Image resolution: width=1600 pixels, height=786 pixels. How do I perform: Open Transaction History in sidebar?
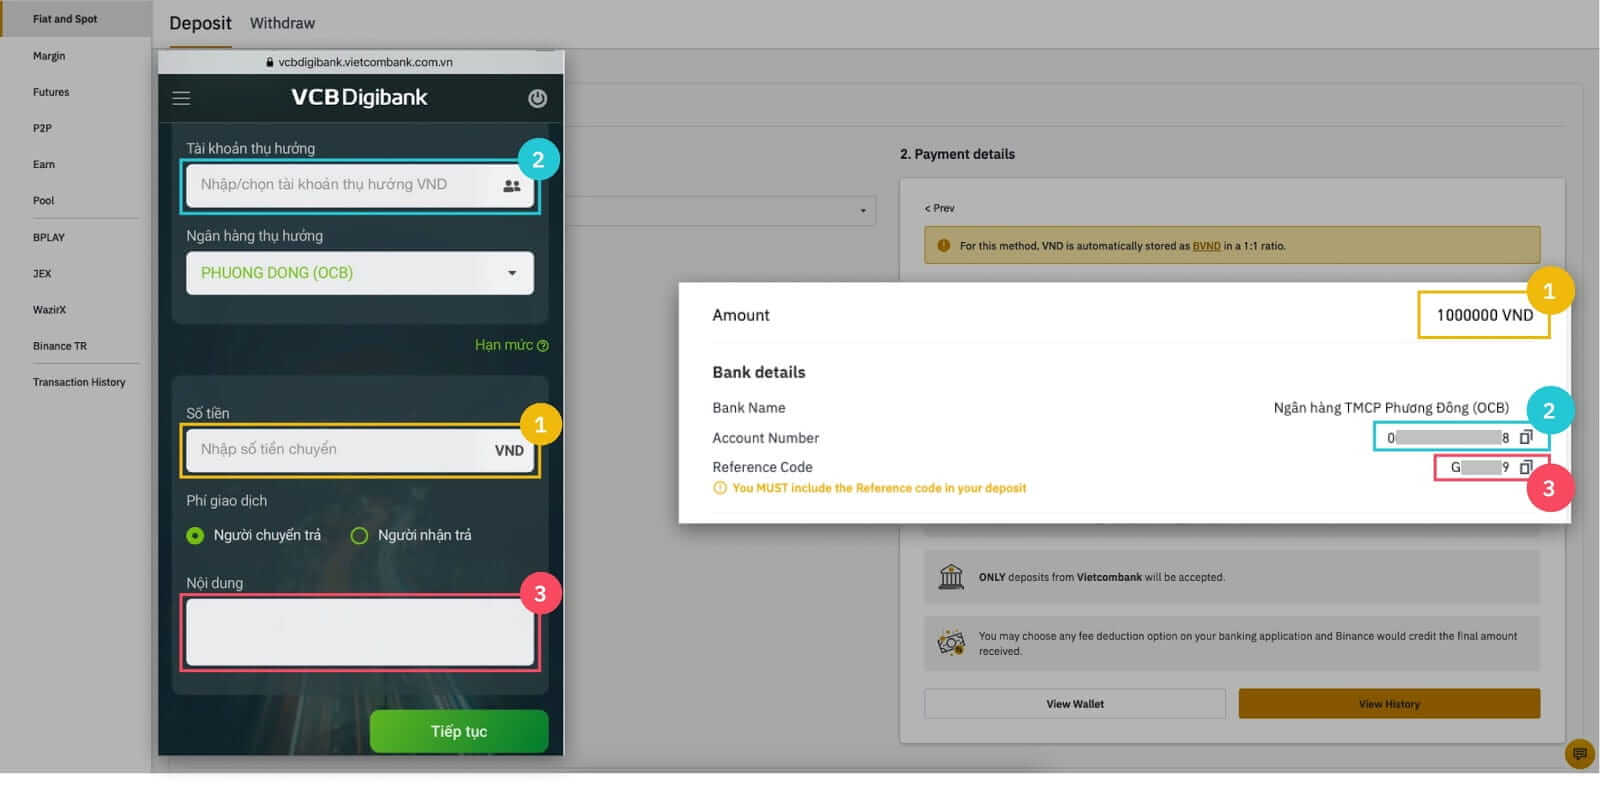(x=79, y=382)
